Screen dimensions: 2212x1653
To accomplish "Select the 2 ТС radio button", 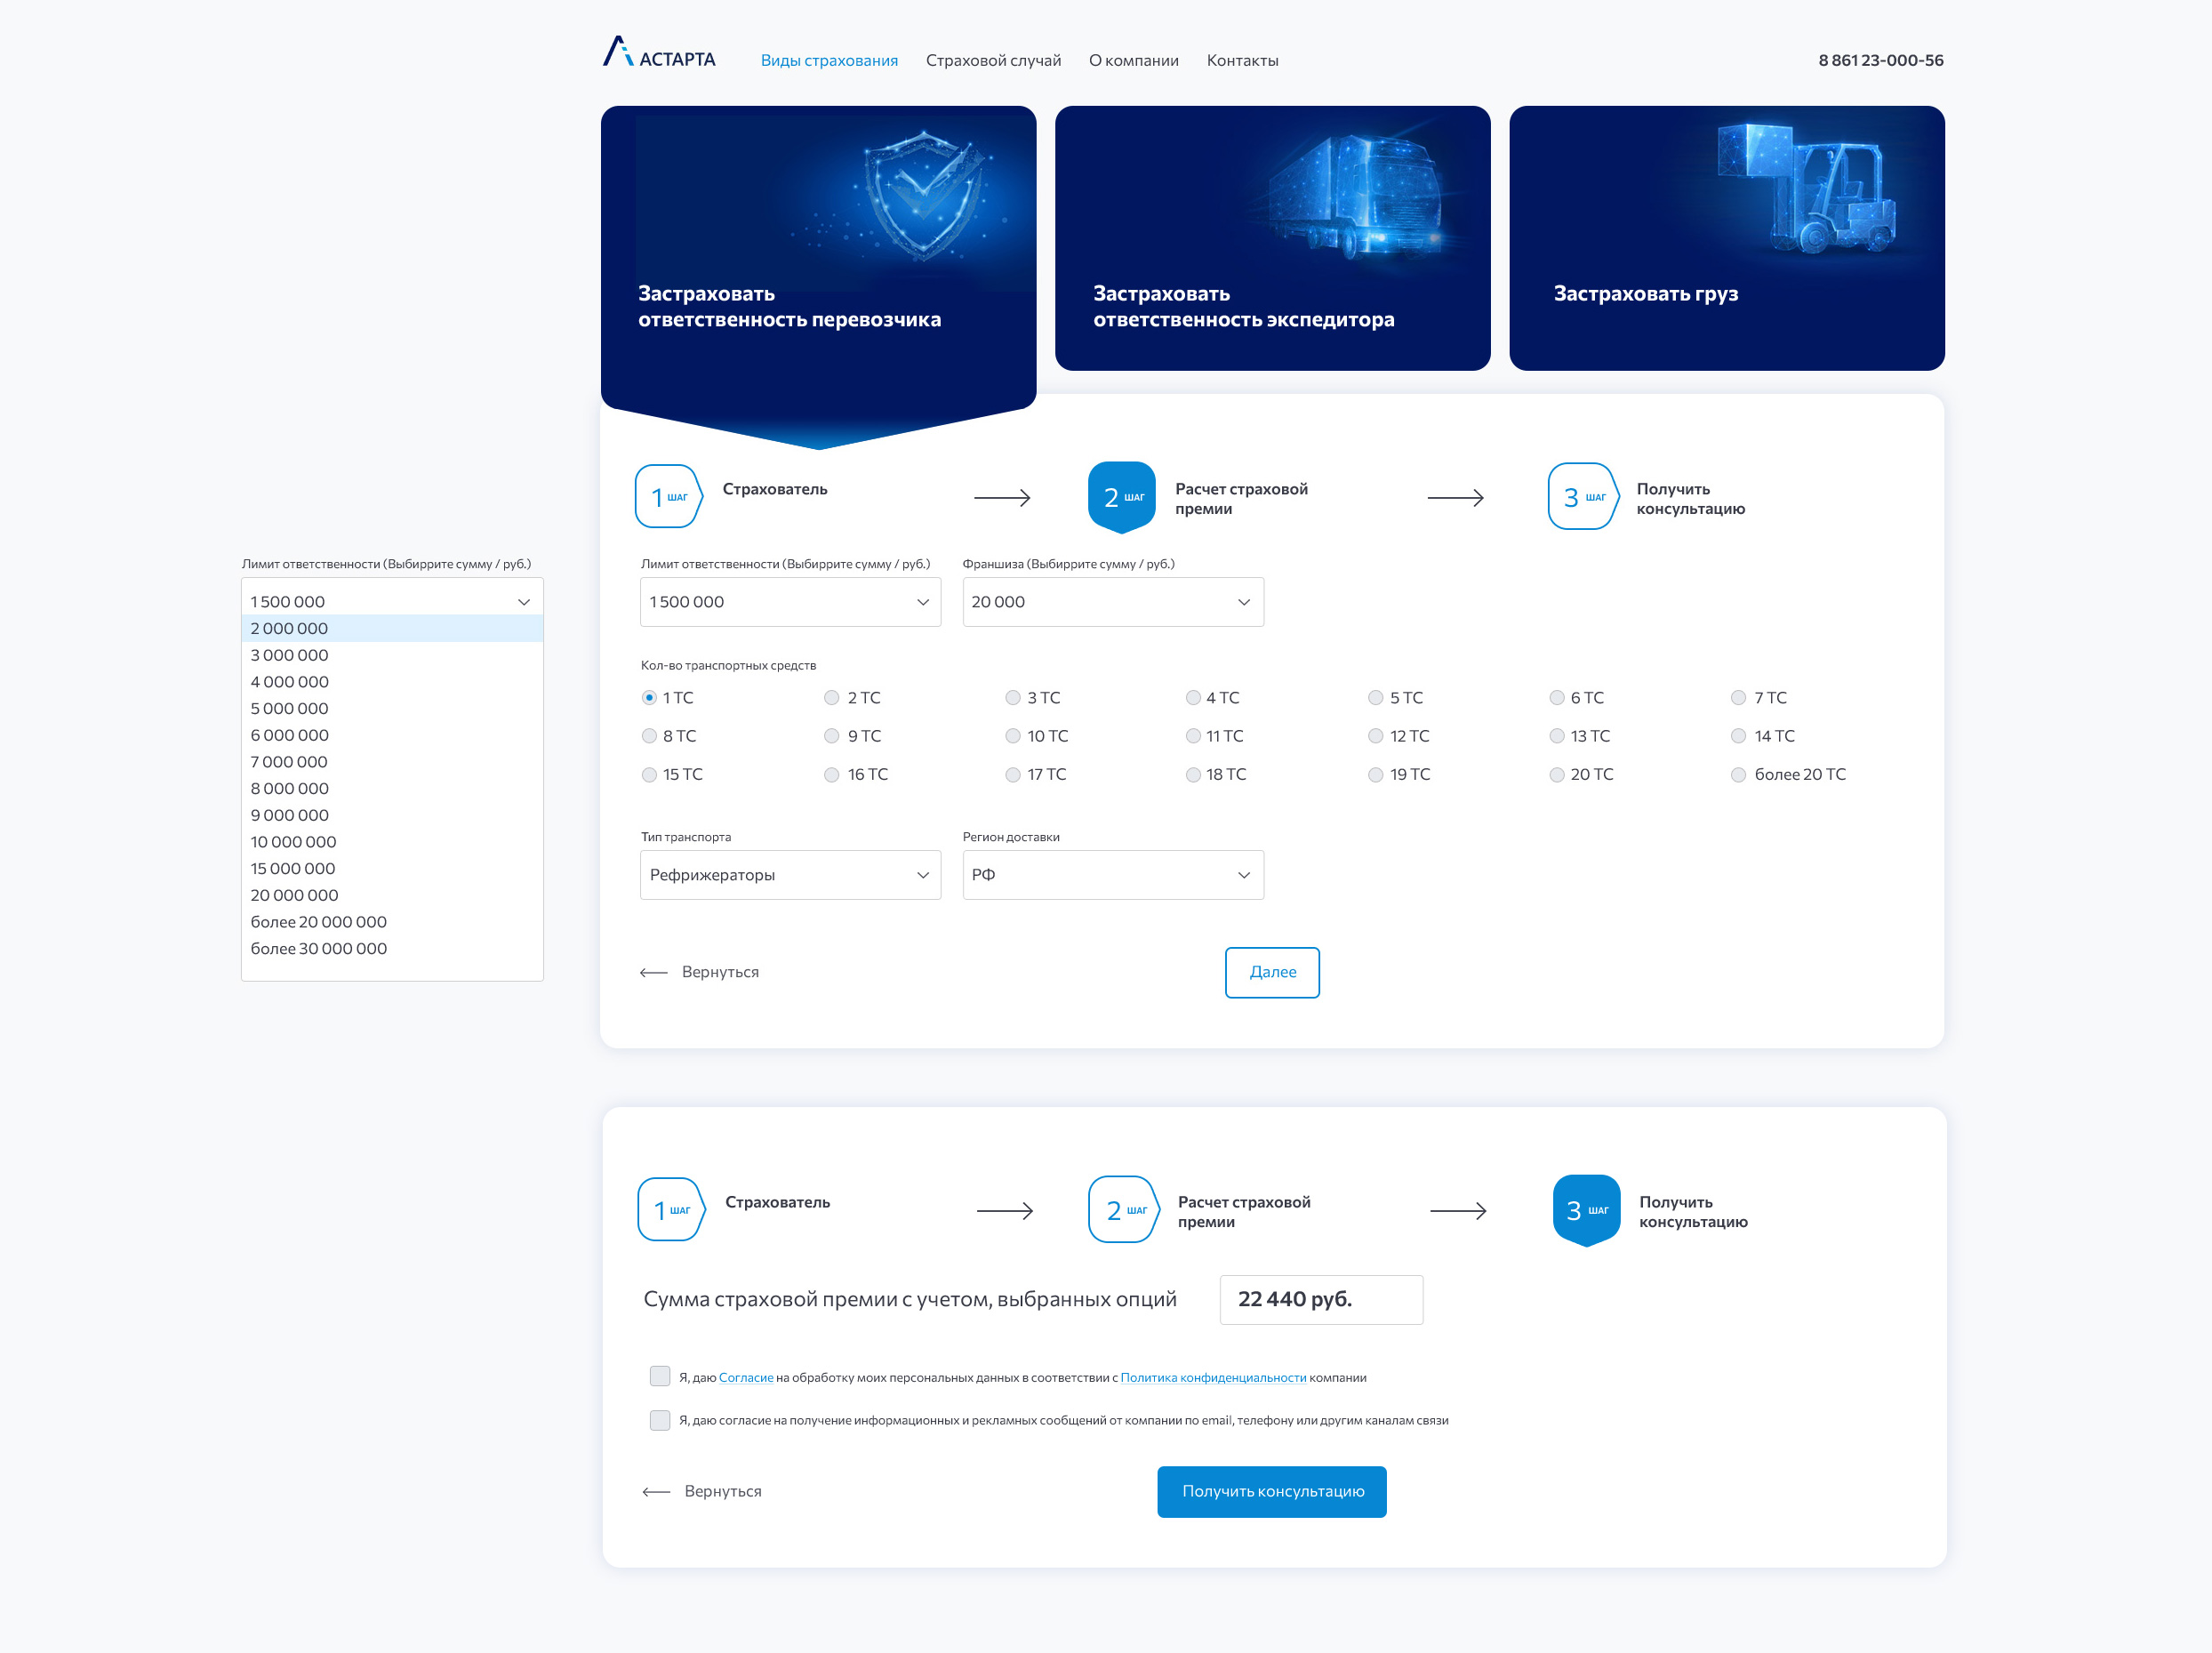I will (x=831, y=697).
